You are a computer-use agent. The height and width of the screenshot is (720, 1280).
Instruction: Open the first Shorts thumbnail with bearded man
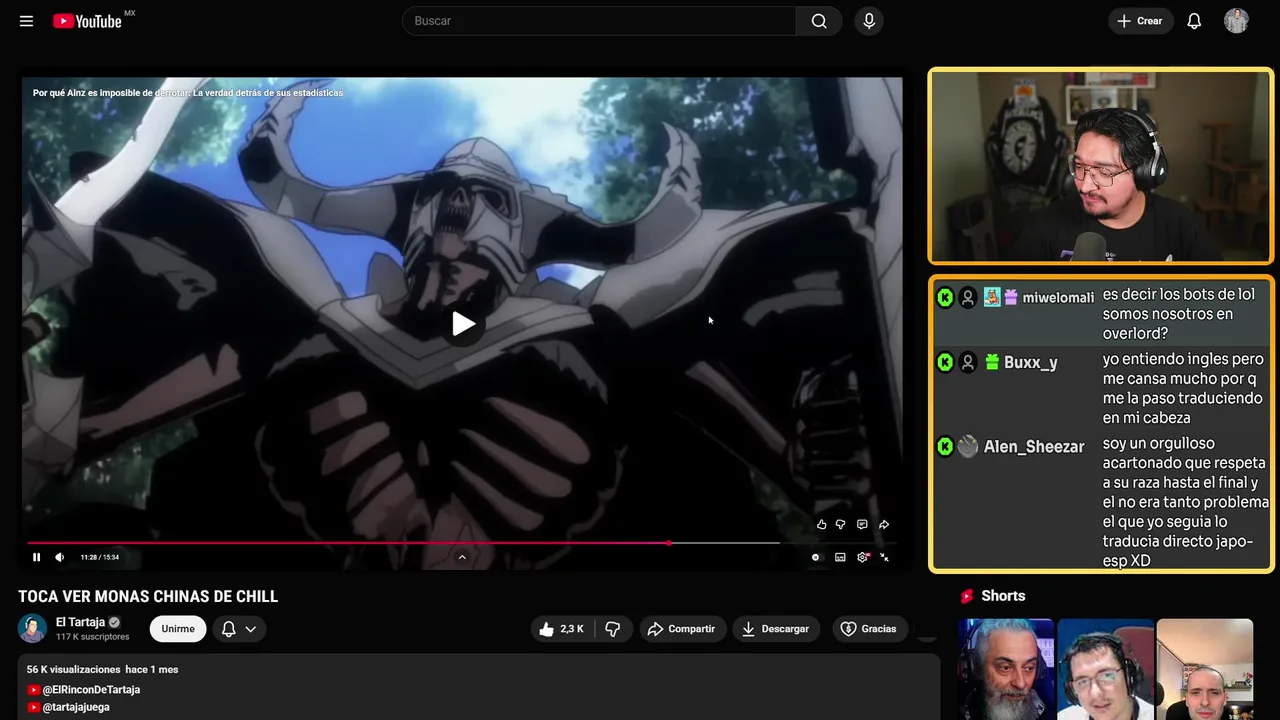coord(1005,669)
